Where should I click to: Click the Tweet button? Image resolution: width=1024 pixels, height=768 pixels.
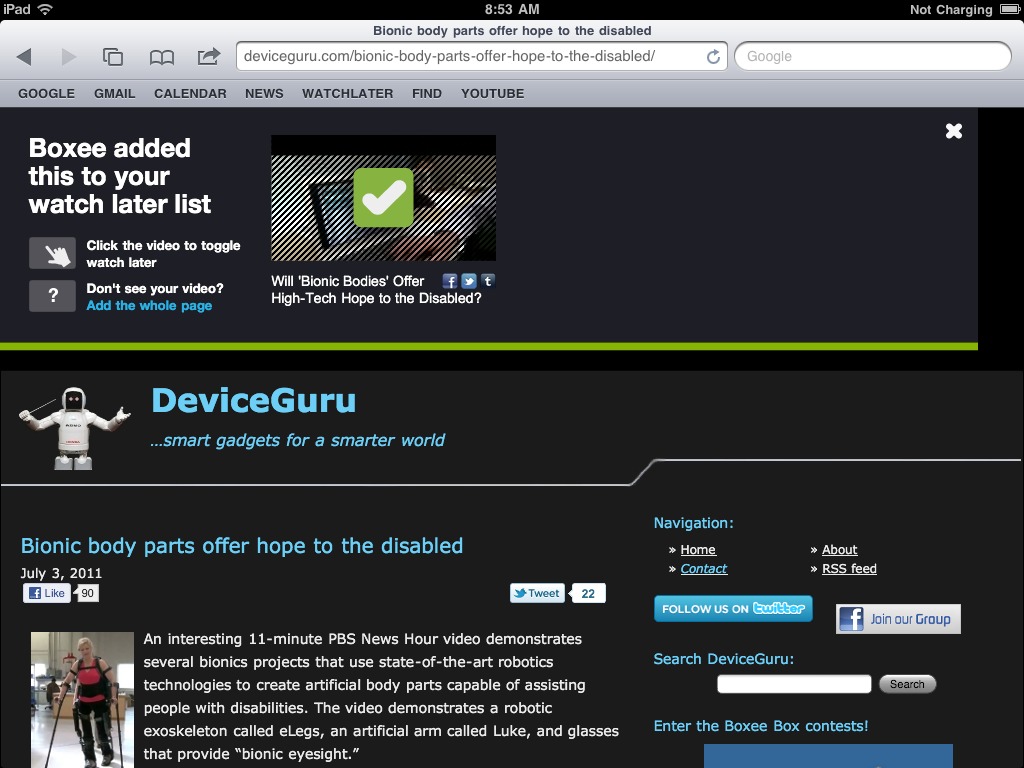pos(537,593)
